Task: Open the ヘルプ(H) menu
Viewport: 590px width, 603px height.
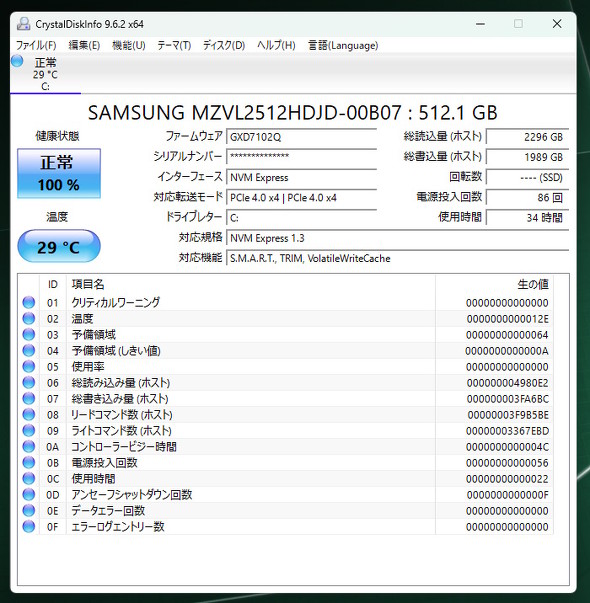Action: [x=276, y=45]
